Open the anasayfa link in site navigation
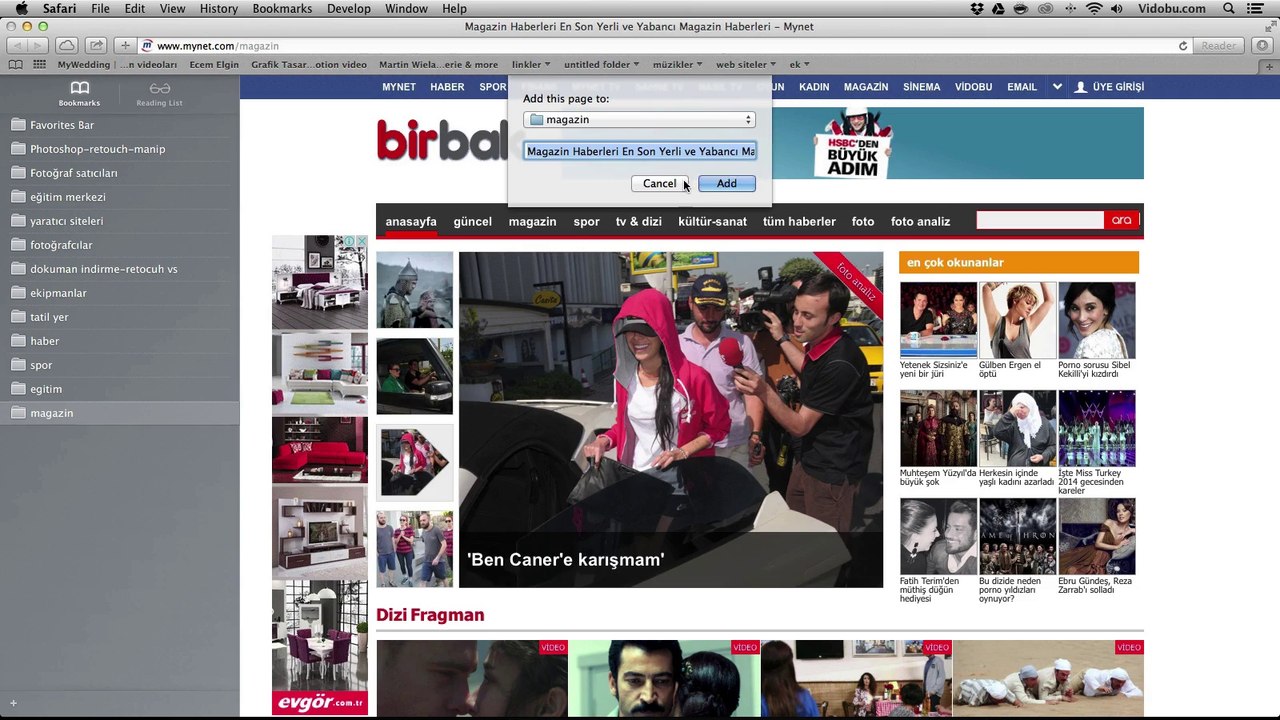 point(411,222)
